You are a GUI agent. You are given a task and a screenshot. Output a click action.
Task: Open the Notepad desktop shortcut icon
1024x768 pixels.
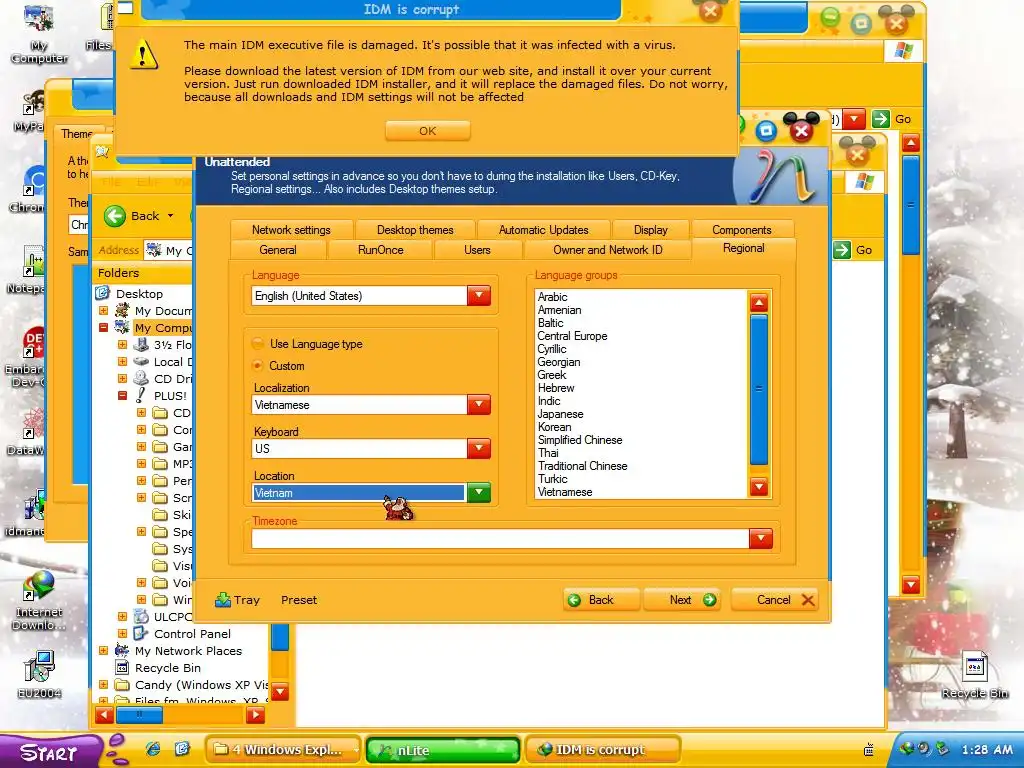coord(29,269)
